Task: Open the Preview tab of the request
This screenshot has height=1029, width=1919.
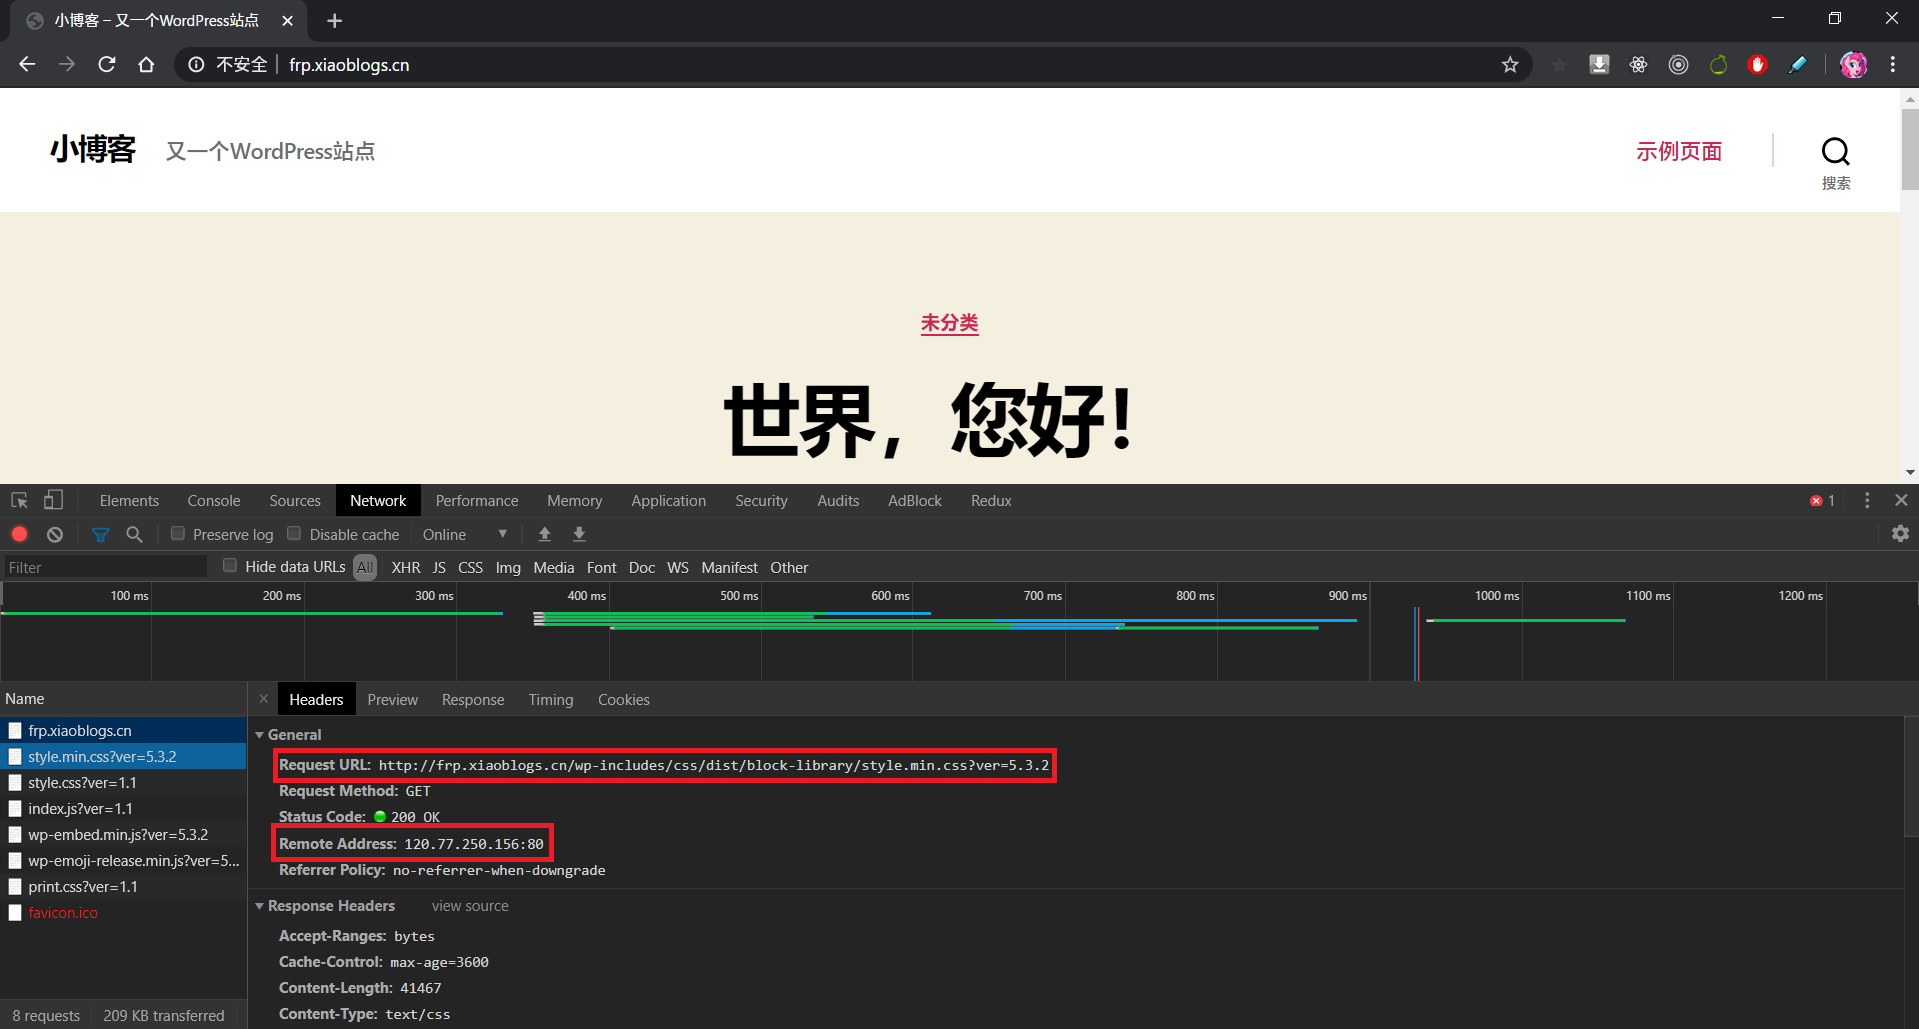Action: coord(392,699)
